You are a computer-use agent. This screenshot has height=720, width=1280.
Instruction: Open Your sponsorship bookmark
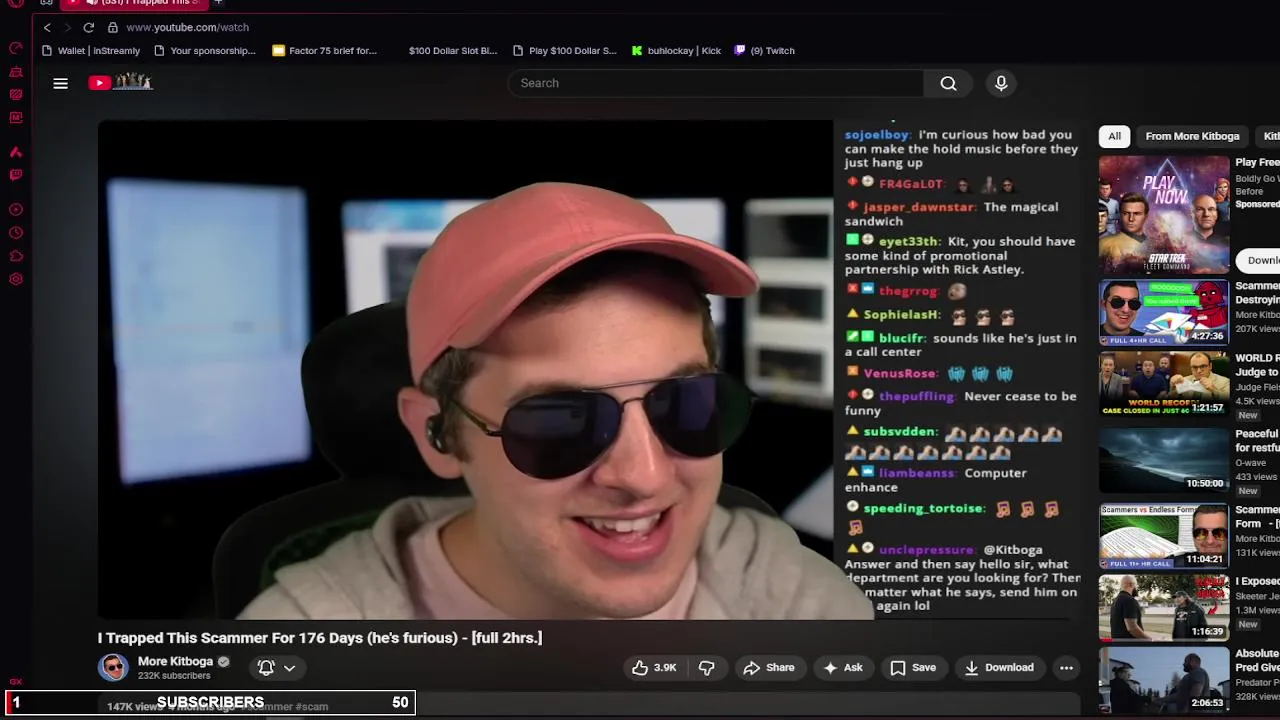[205, 50]
